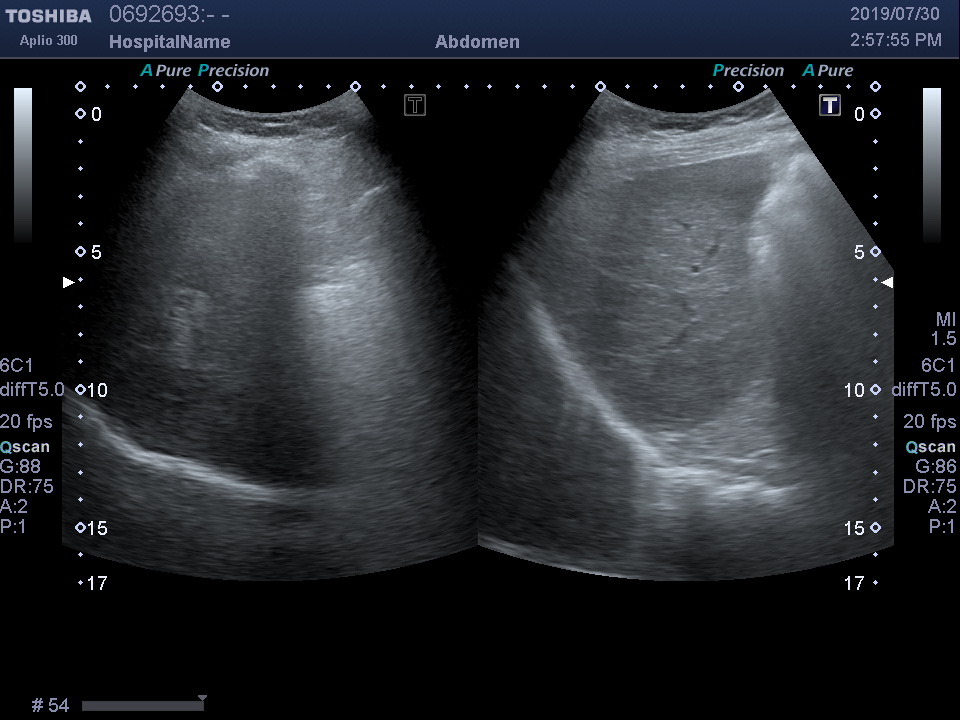
Task: Click the time 2:57:55 PM
Action: click(x=896, y=40)
